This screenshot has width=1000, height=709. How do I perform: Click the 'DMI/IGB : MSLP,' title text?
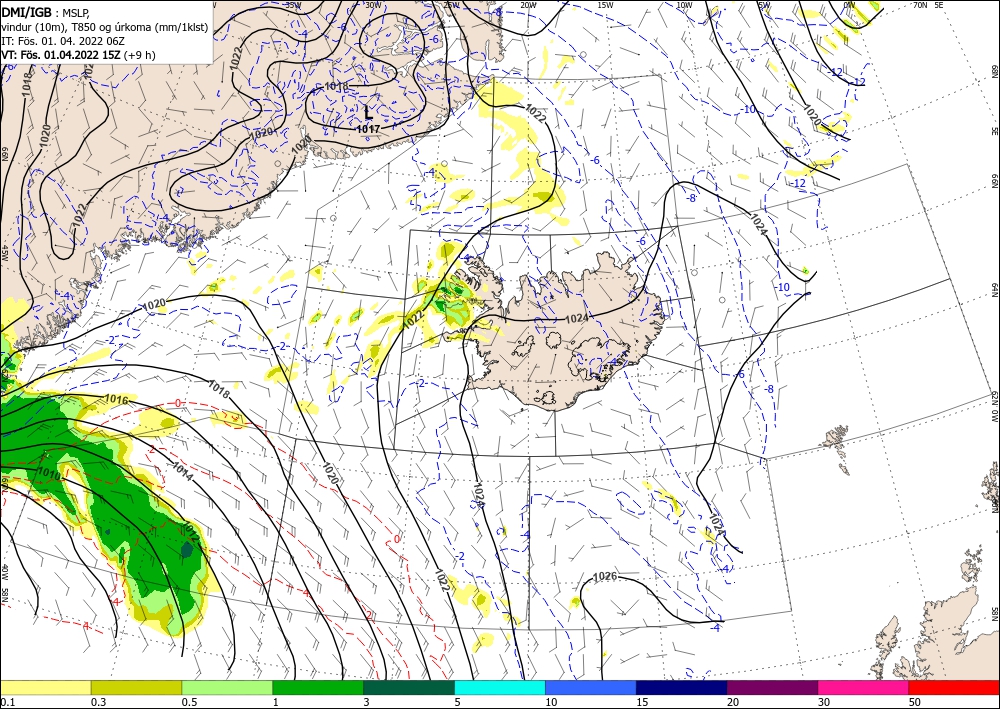(45, 13)
